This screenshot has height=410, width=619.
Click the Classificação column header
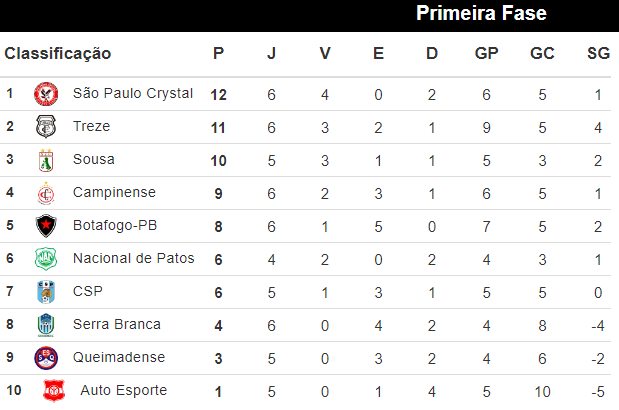(58, 53)
